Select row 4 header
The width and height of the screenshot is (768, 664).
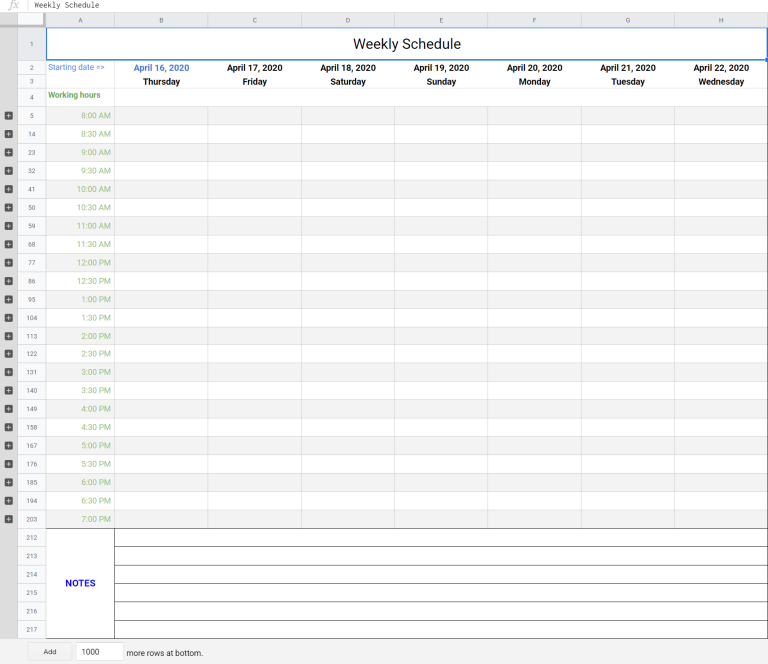click(x=32, y=97)
